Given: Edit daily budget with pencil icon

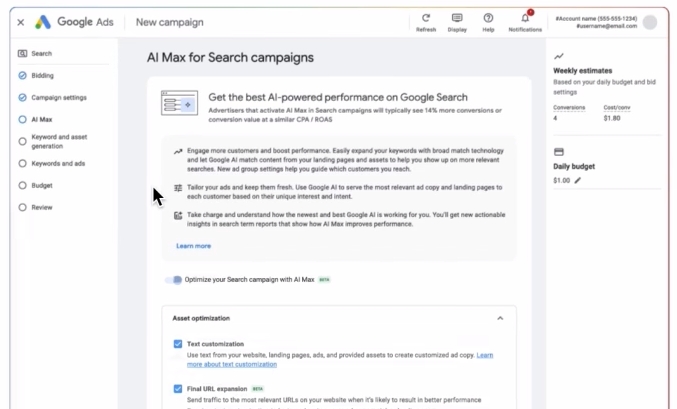Looking at the screenshot, I should 577,181.
